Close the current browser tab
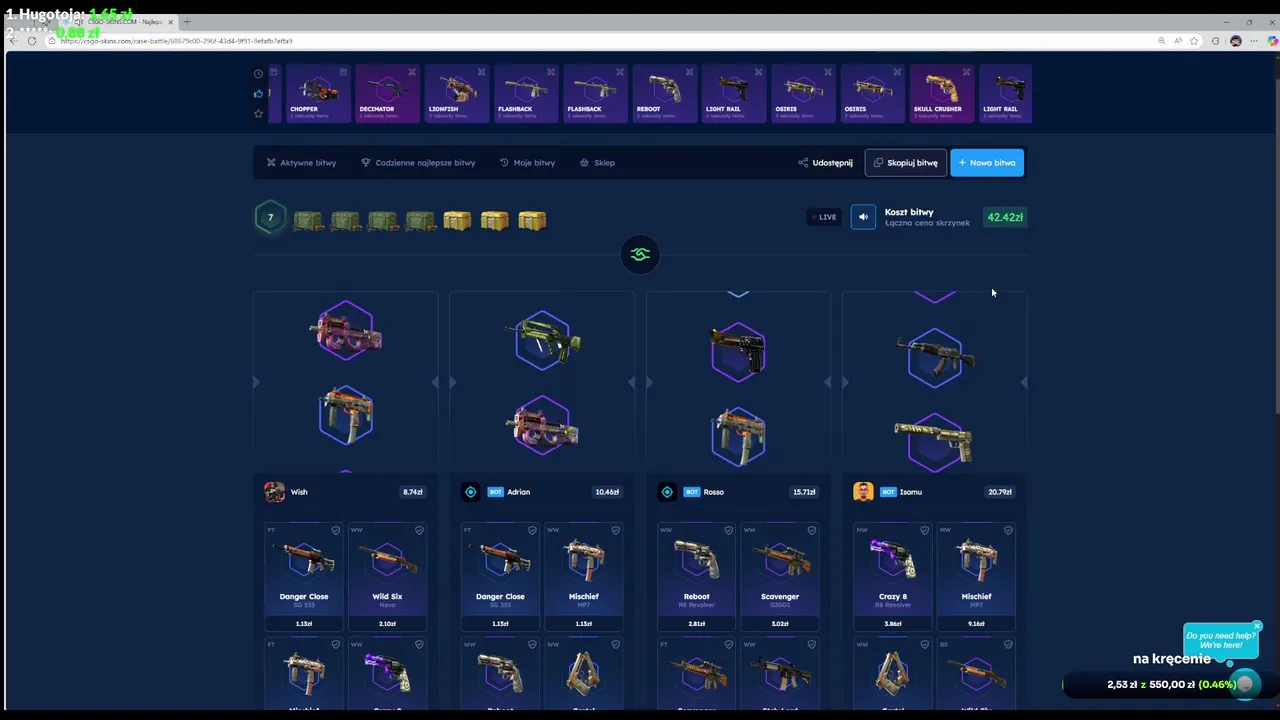The image size is (1280, 720). coord(170,21)
